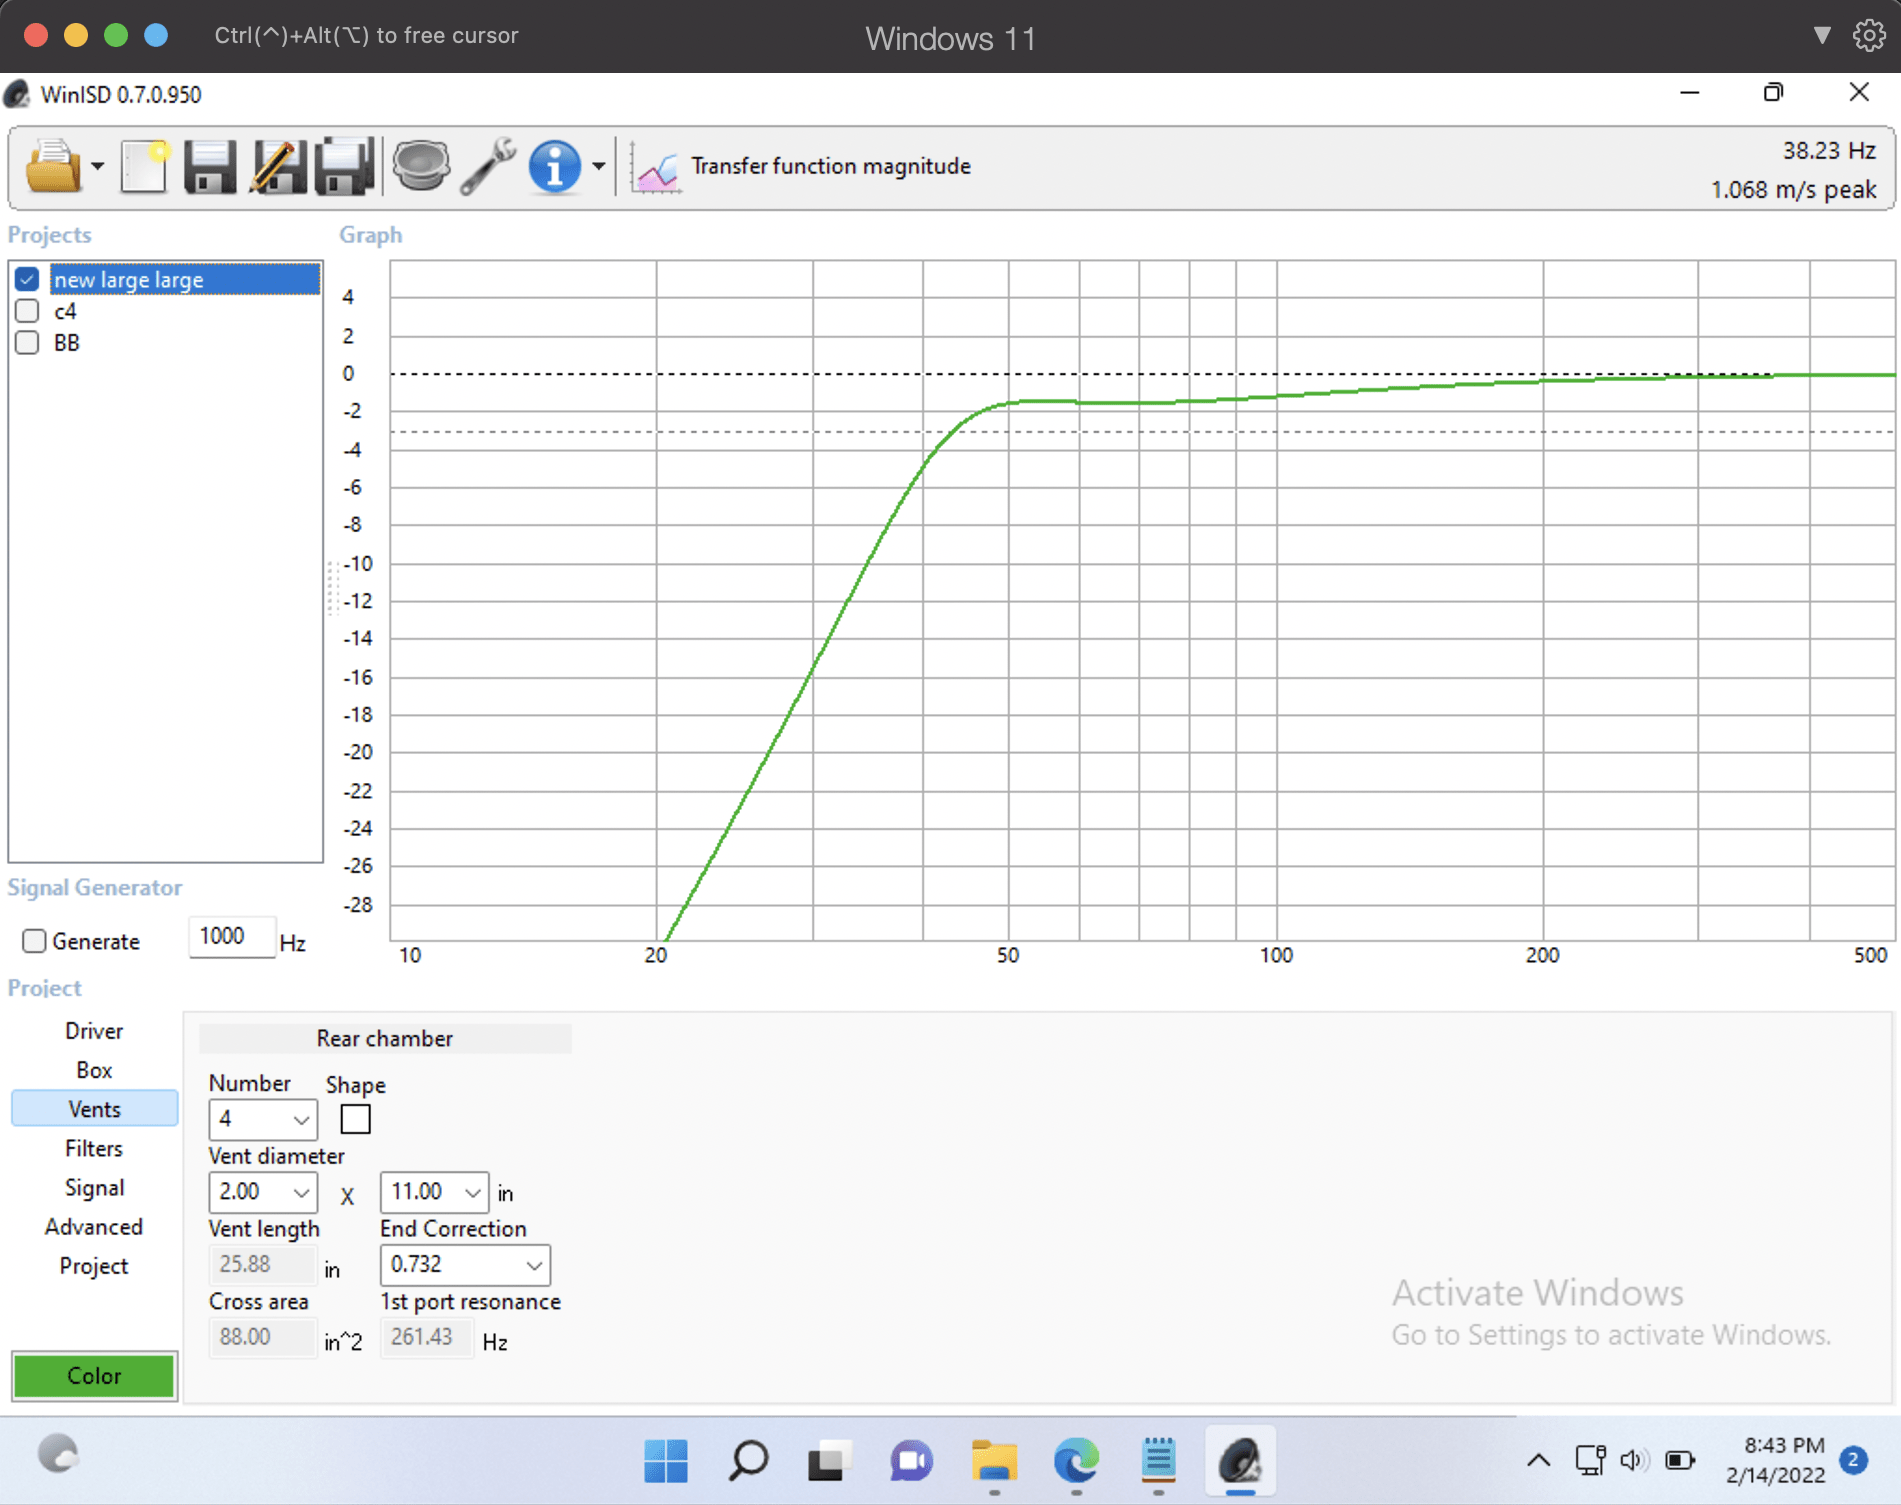Image resolution: width=1901 pixels, height=1505 pixels.
Task: Enable the Generate signal checkbox
Action: tap(34, 941)
